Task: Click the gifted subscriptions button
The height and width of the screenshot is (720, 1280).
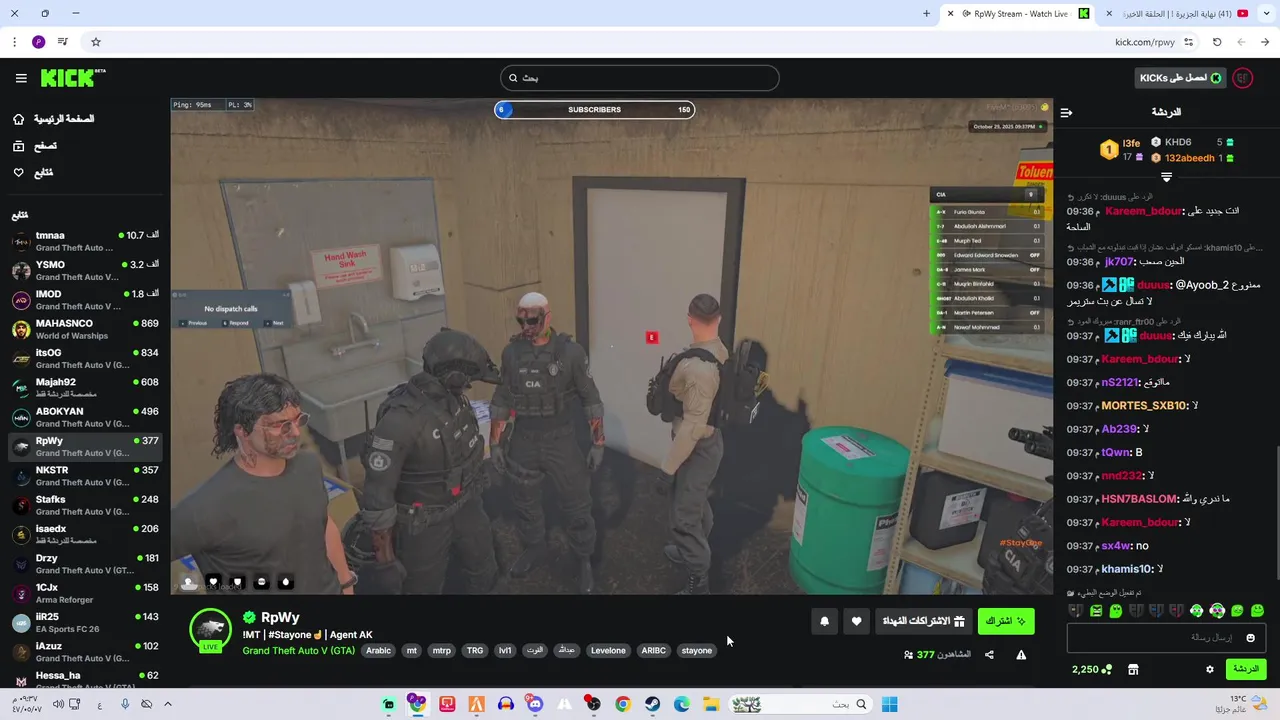Action: tap(923, 621)
